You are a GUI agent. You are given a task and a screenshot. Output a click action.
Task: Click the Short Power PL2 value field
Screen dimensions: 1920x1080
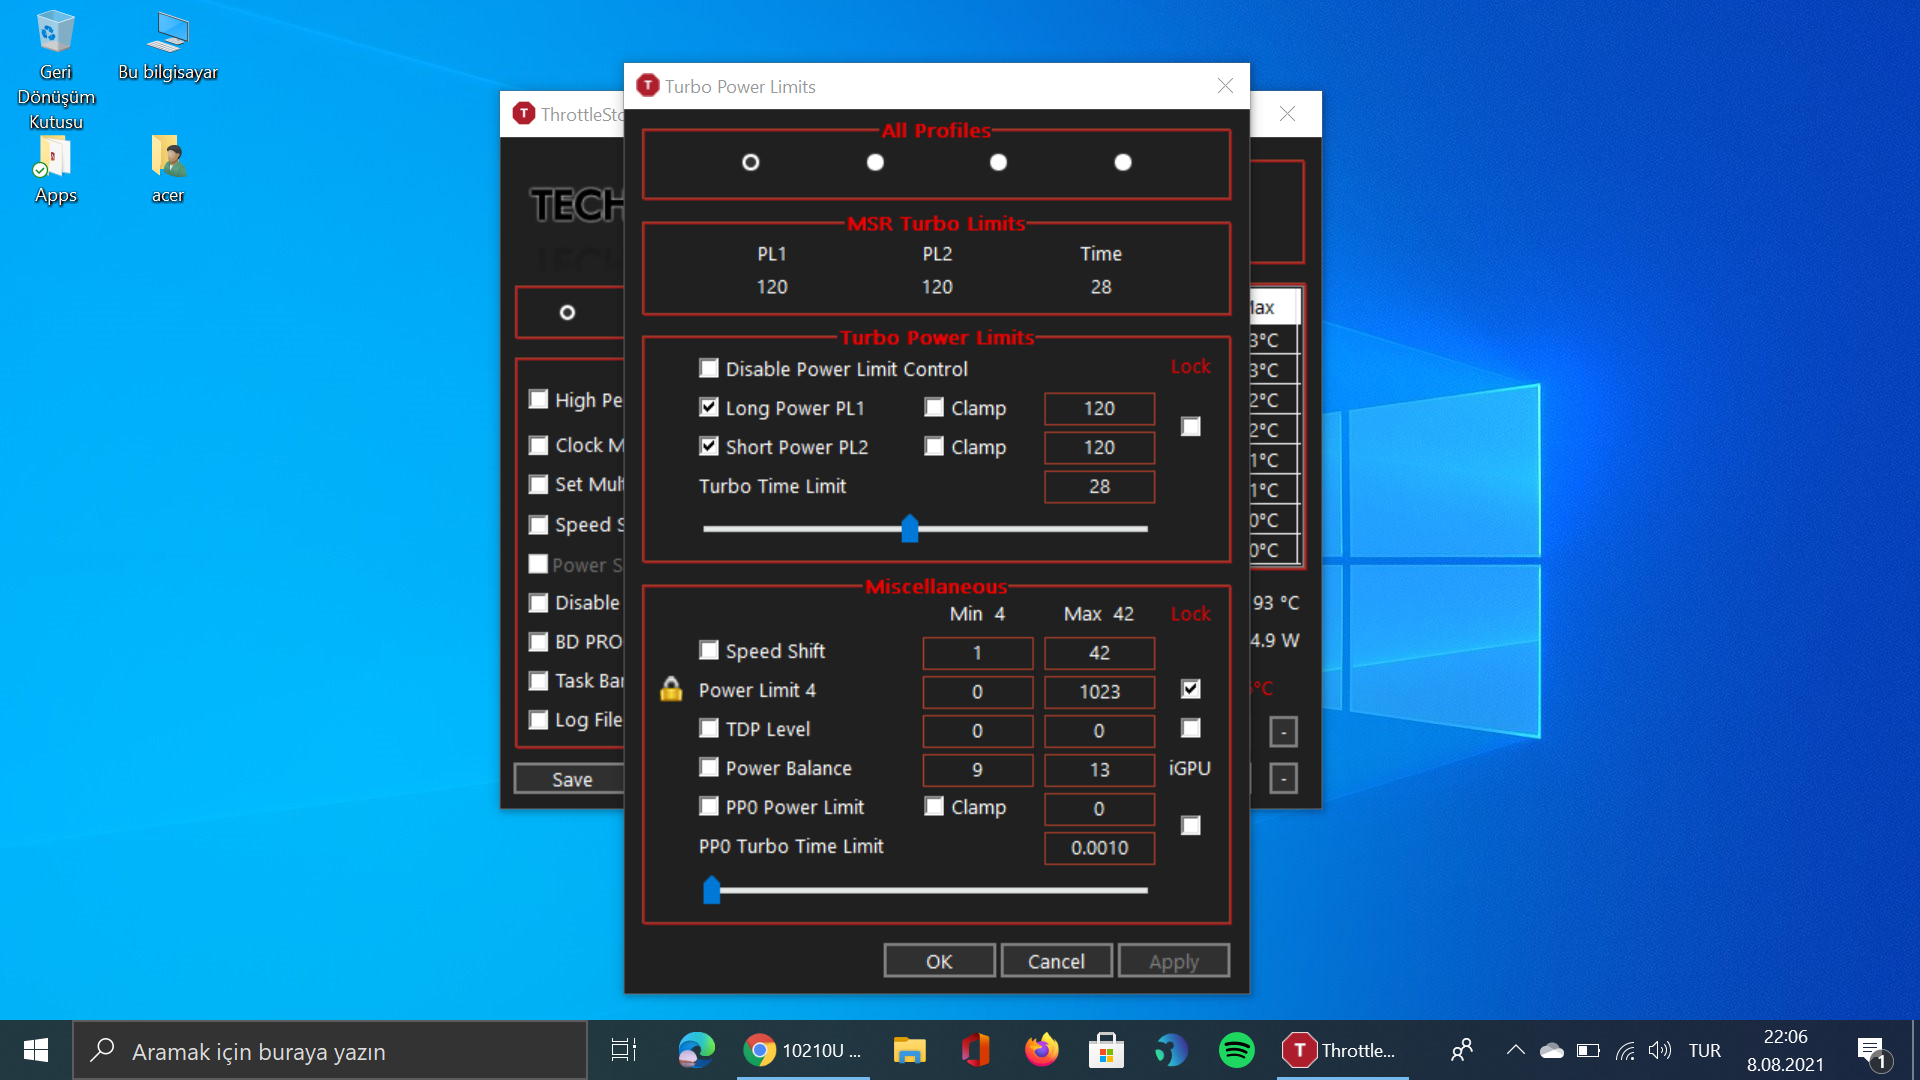tap(1099, 447)
